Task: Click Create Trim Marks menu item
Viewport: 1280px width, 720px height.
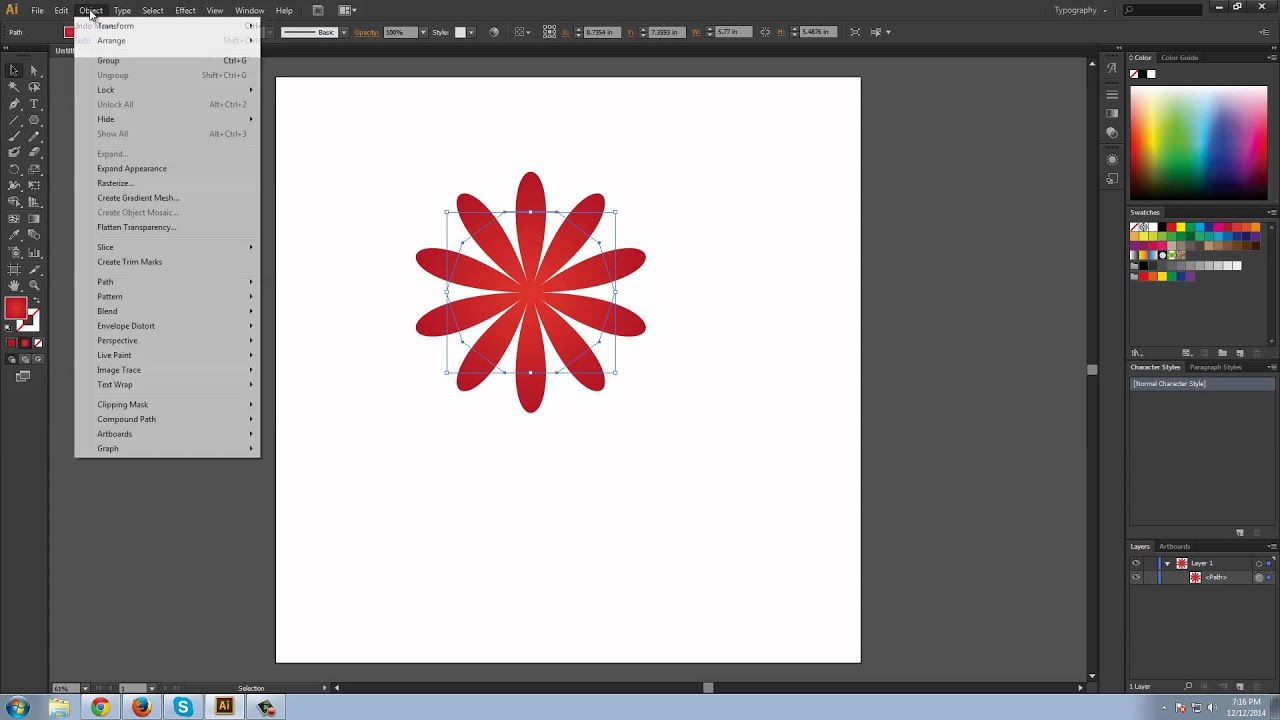Action: coord(129,262)
